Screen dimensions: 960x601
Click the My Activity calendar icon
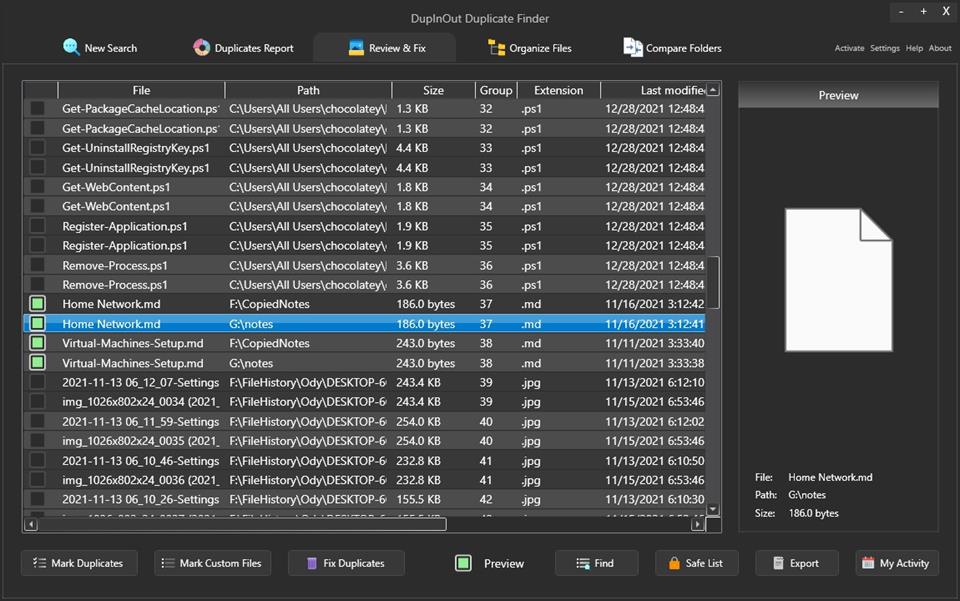[868, 563]
